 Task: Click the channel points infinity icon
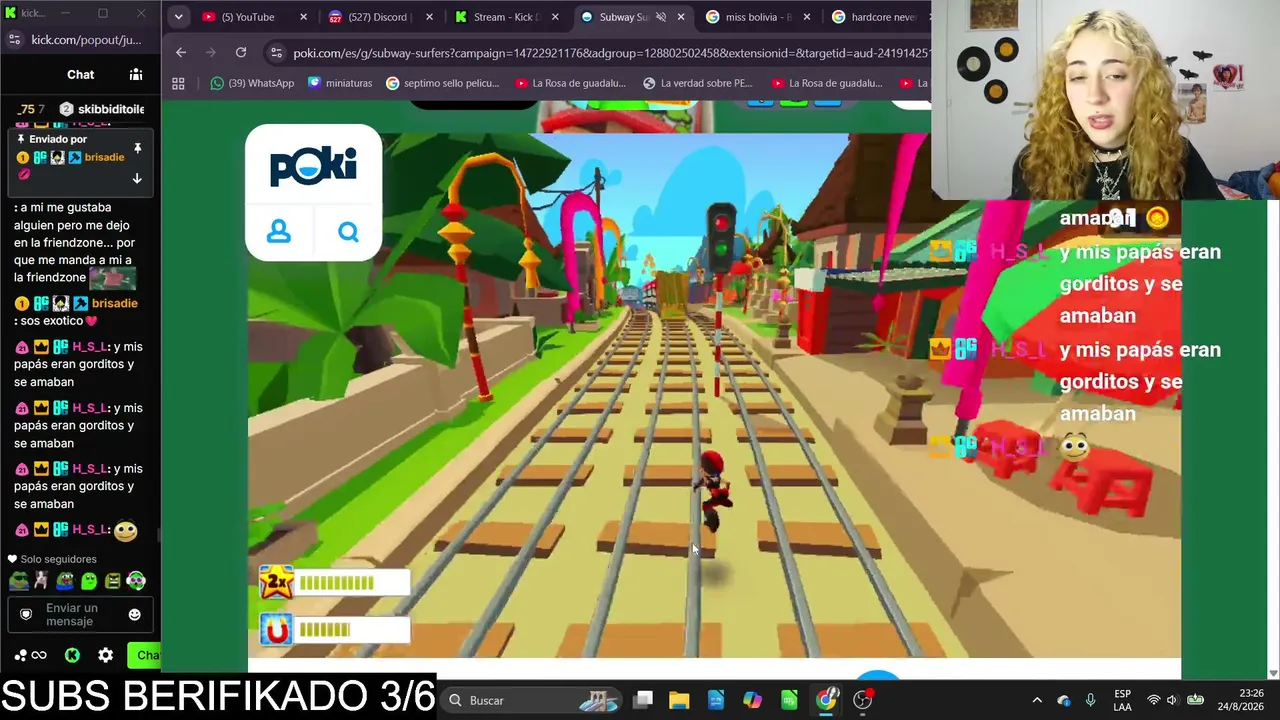point(31,655)
